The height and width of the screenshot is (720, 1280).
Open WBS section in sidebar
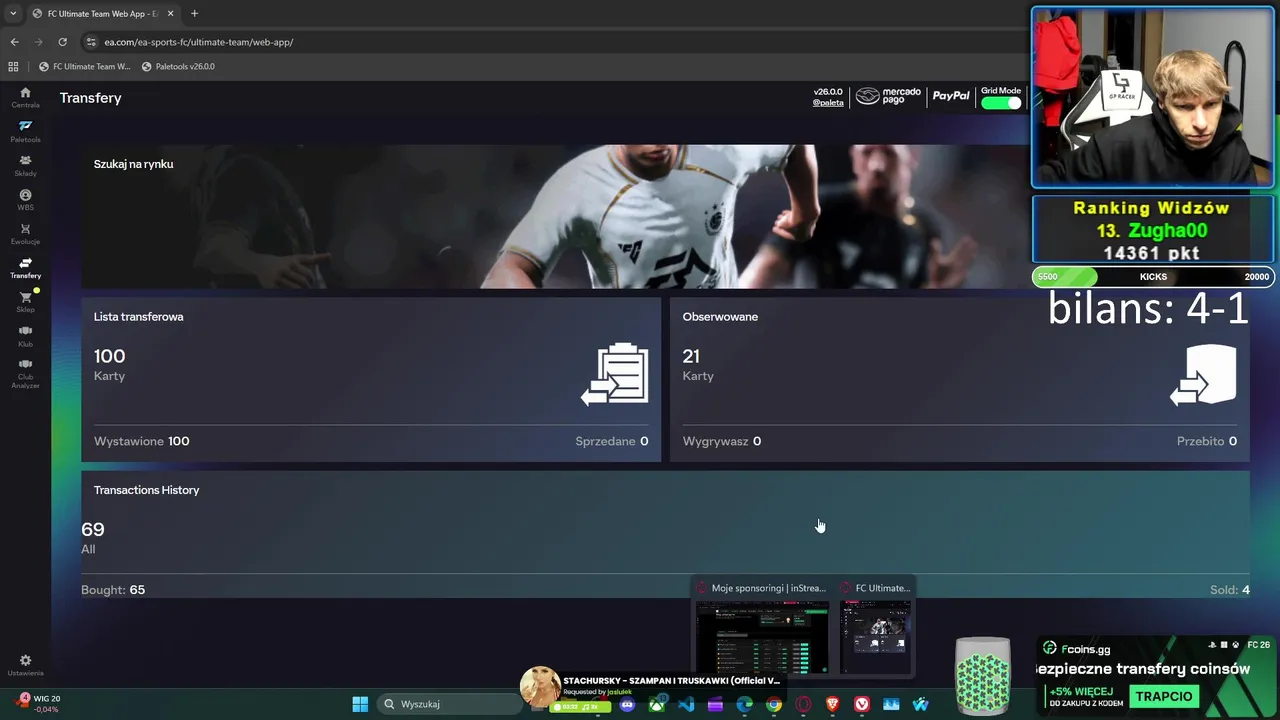click(25, 200)
